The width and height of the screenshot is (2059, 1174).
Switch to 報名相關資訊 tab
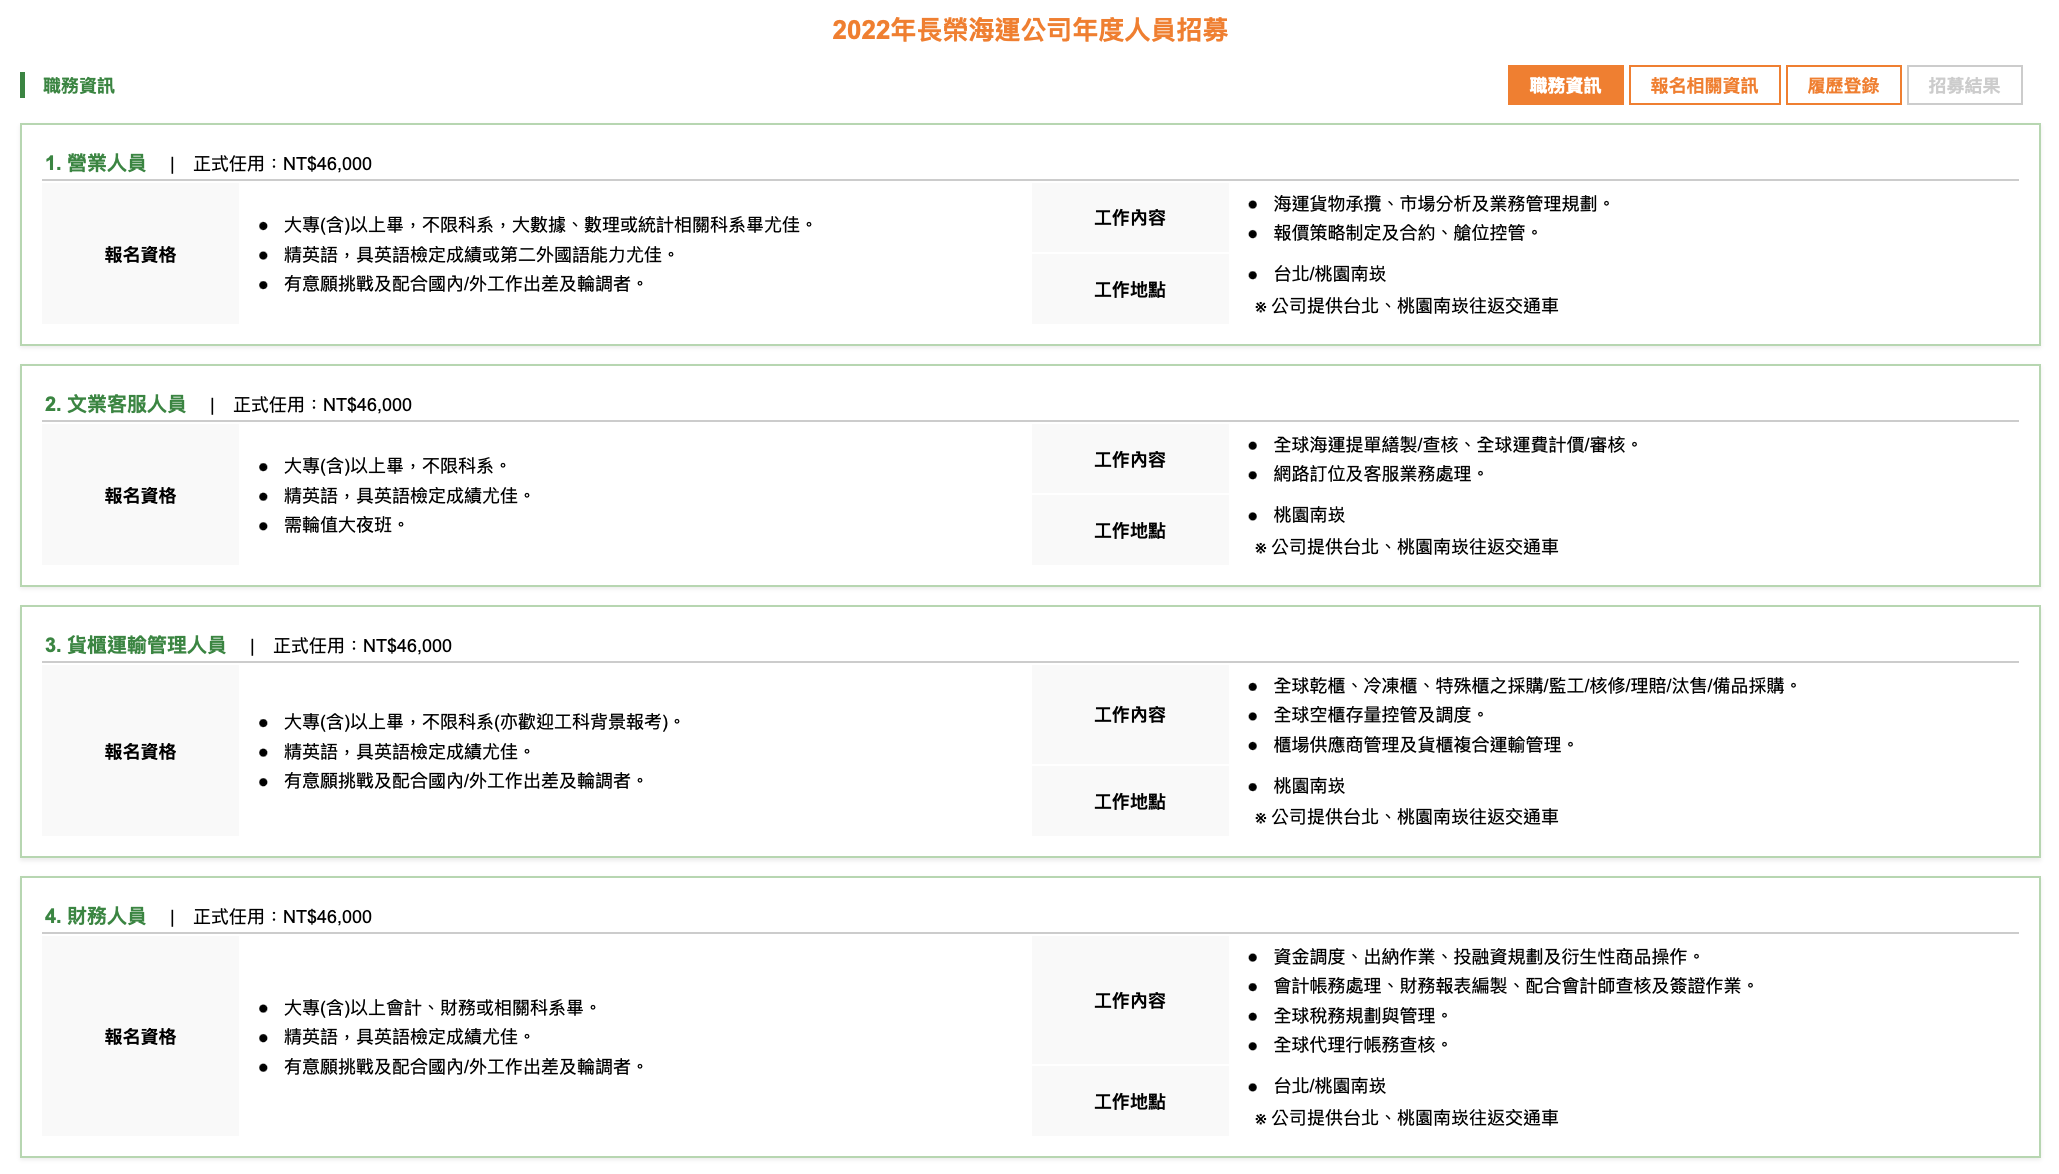(x=1704, y=86)
